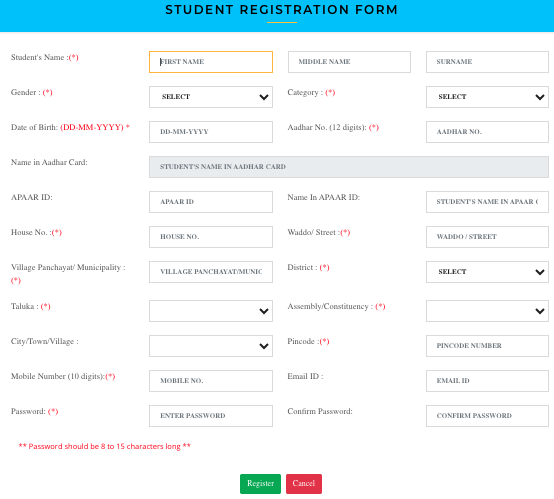Image resolution: width=554 pixels, height=499 pixels.
Task: Click the DD-MM-YYYY date of birth field
Action: coord(211,132)
